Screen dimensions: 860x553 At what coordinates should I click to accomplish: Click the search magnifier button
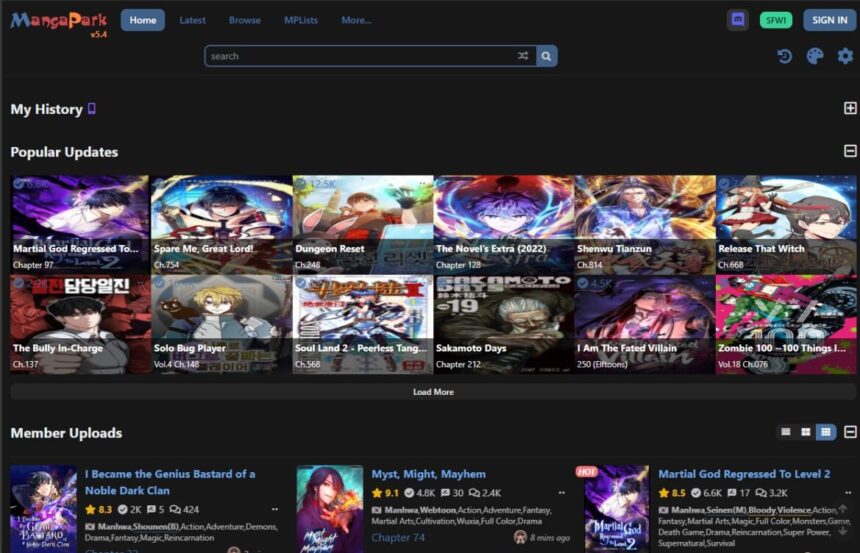coord(546,56)
